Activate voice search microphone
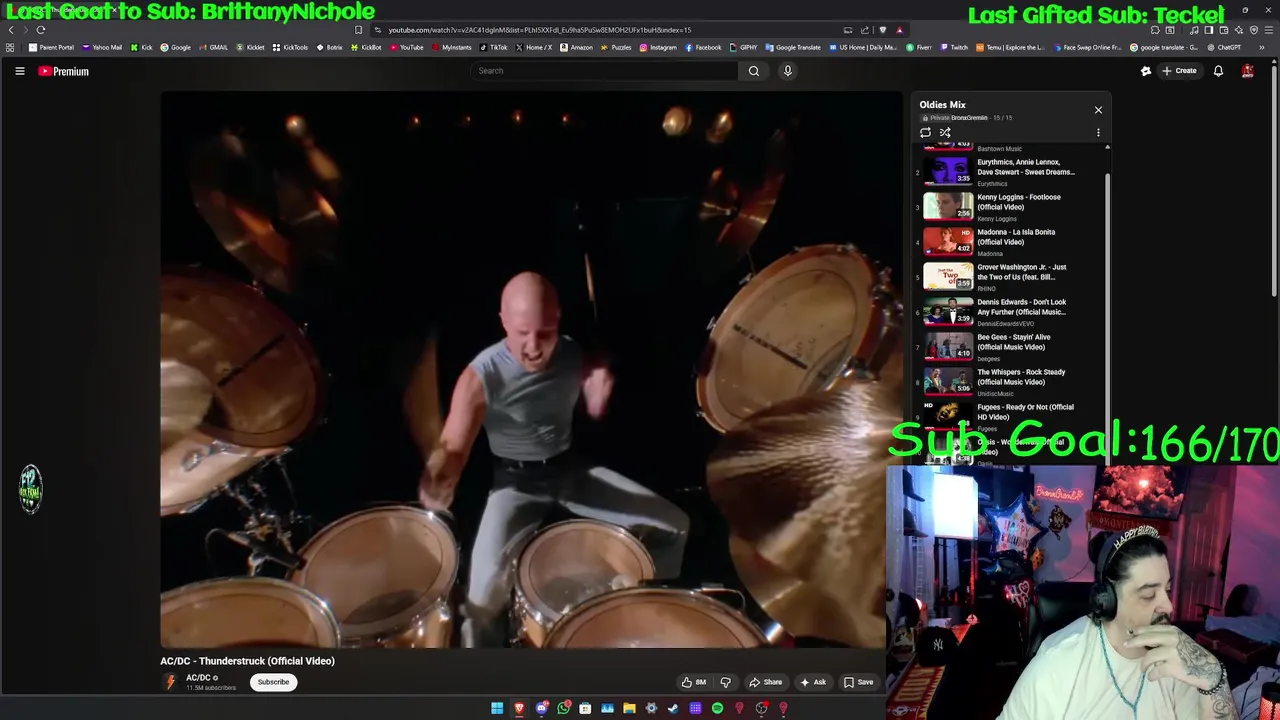1280x720 pixels. pos(788,71)
